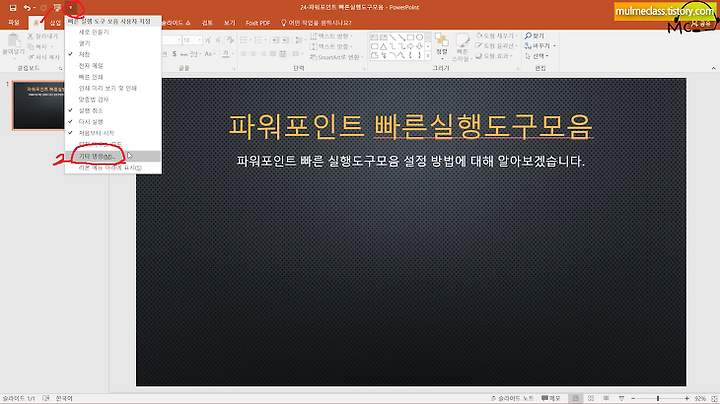This screenshot has width=720, height=404.
Task: Click the 선택 select button
Action: (x=537, y=56)
